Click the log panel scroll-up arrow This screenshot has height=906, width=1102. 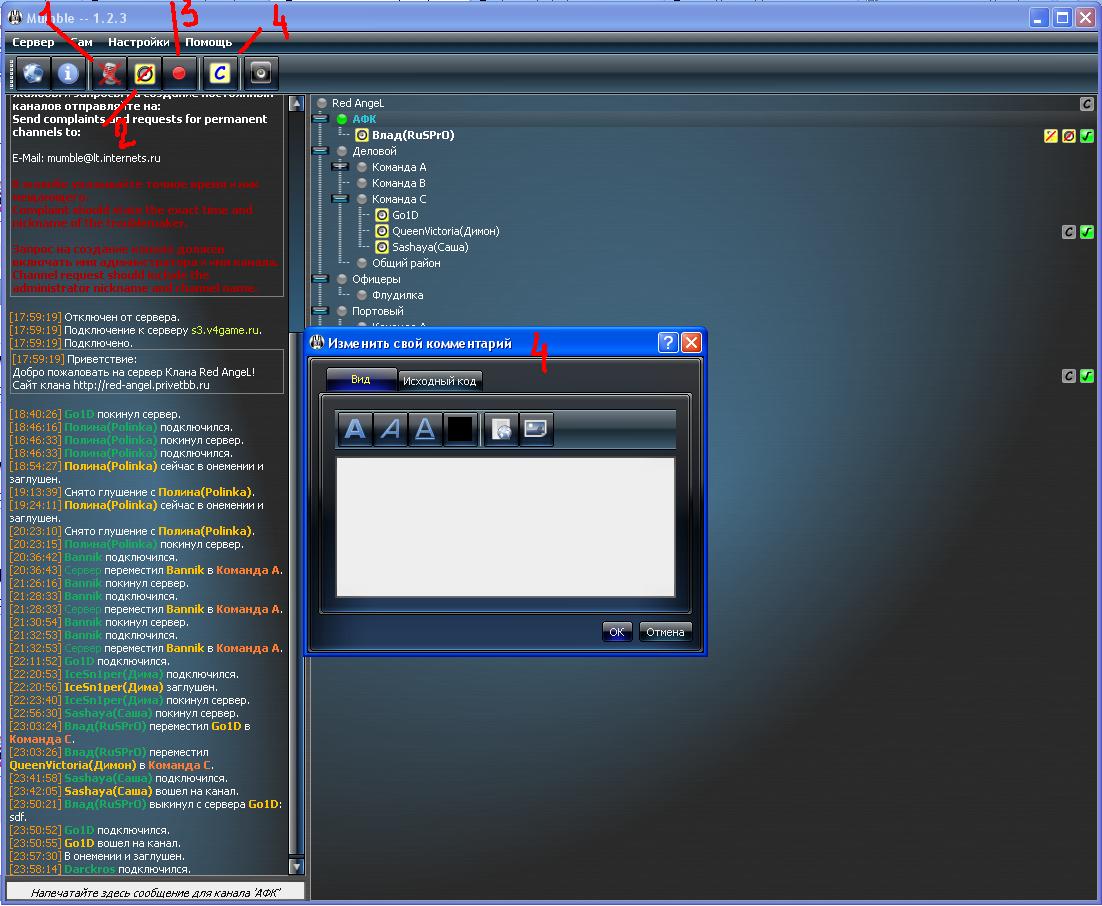click(297, 104)
